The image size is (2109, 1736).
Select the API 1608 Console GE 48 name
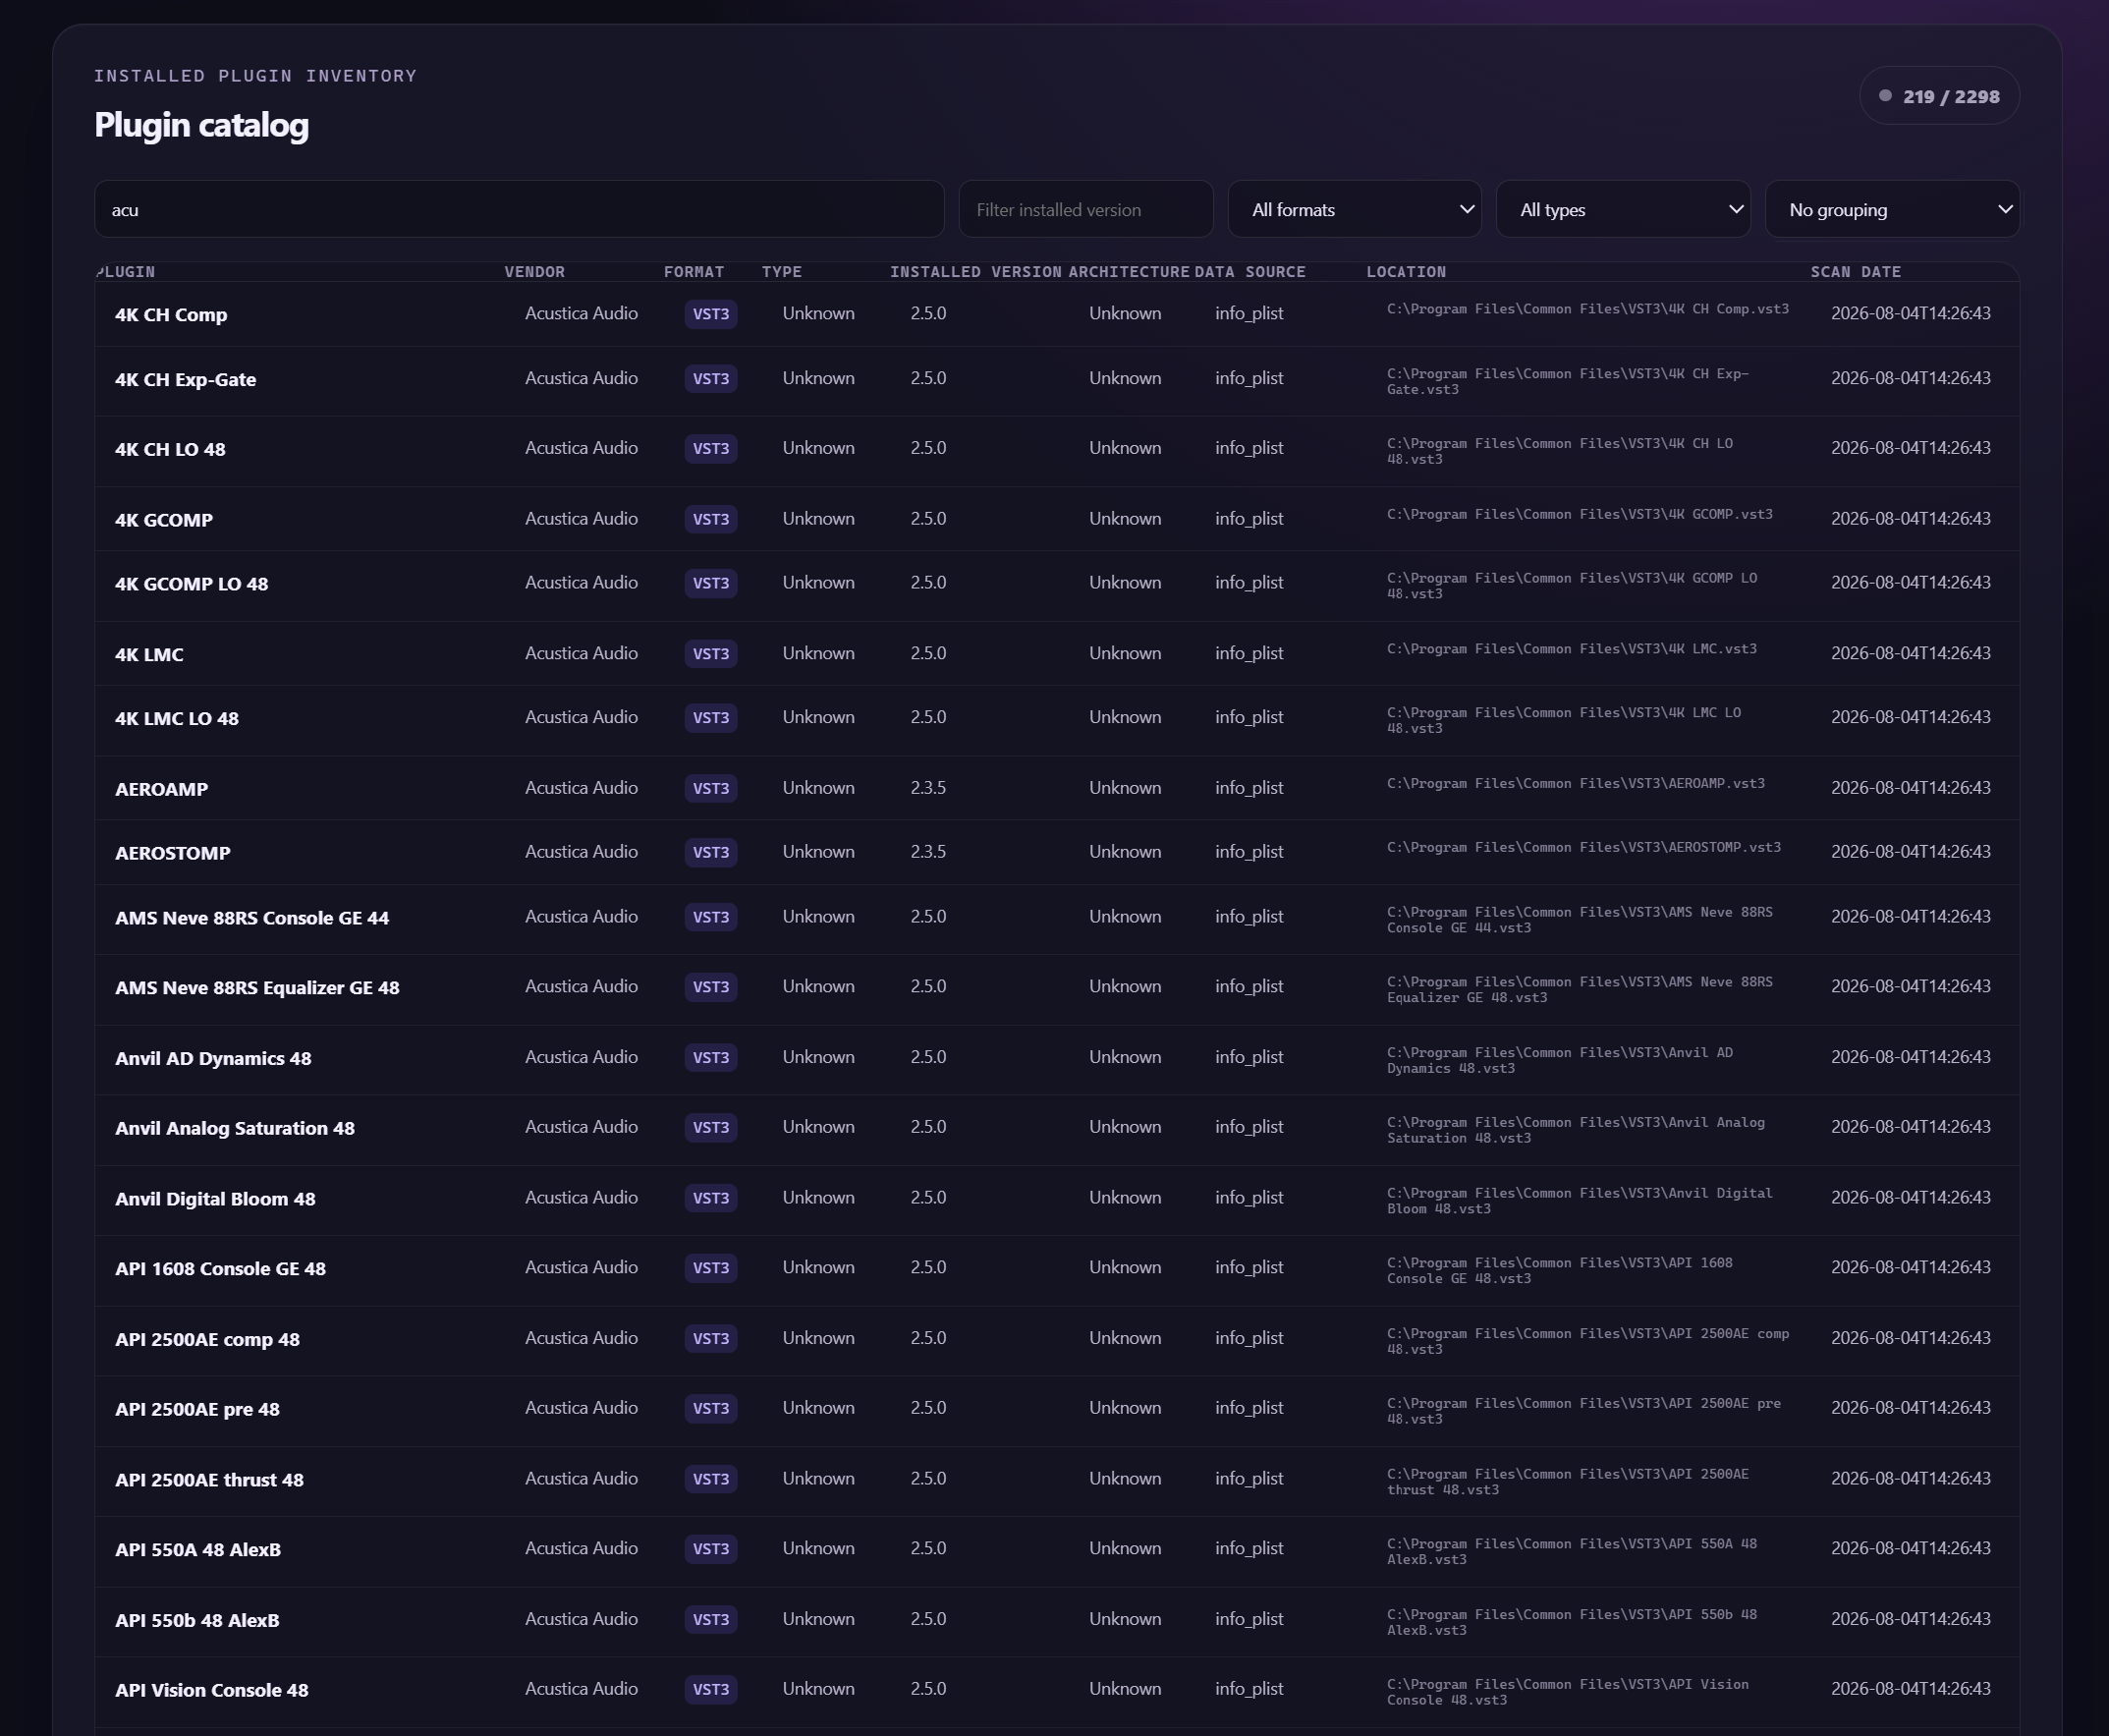220,1269
